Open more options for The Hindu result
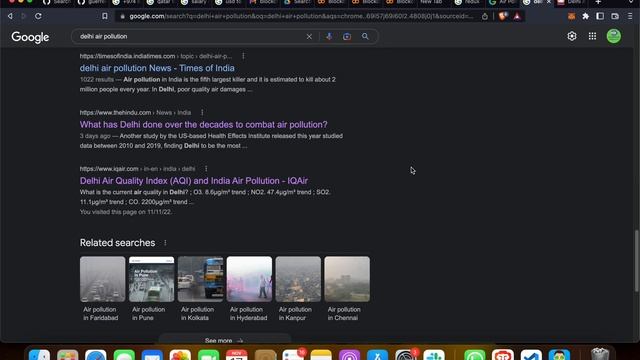This screenshot has height=360, width=640. click(x=202, y=112)
